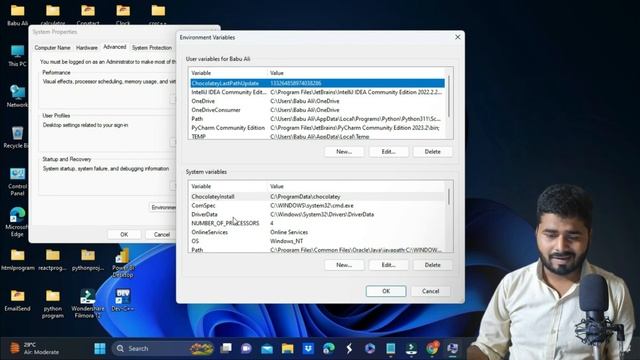Cancel the Environment Variables dialog

431,291
